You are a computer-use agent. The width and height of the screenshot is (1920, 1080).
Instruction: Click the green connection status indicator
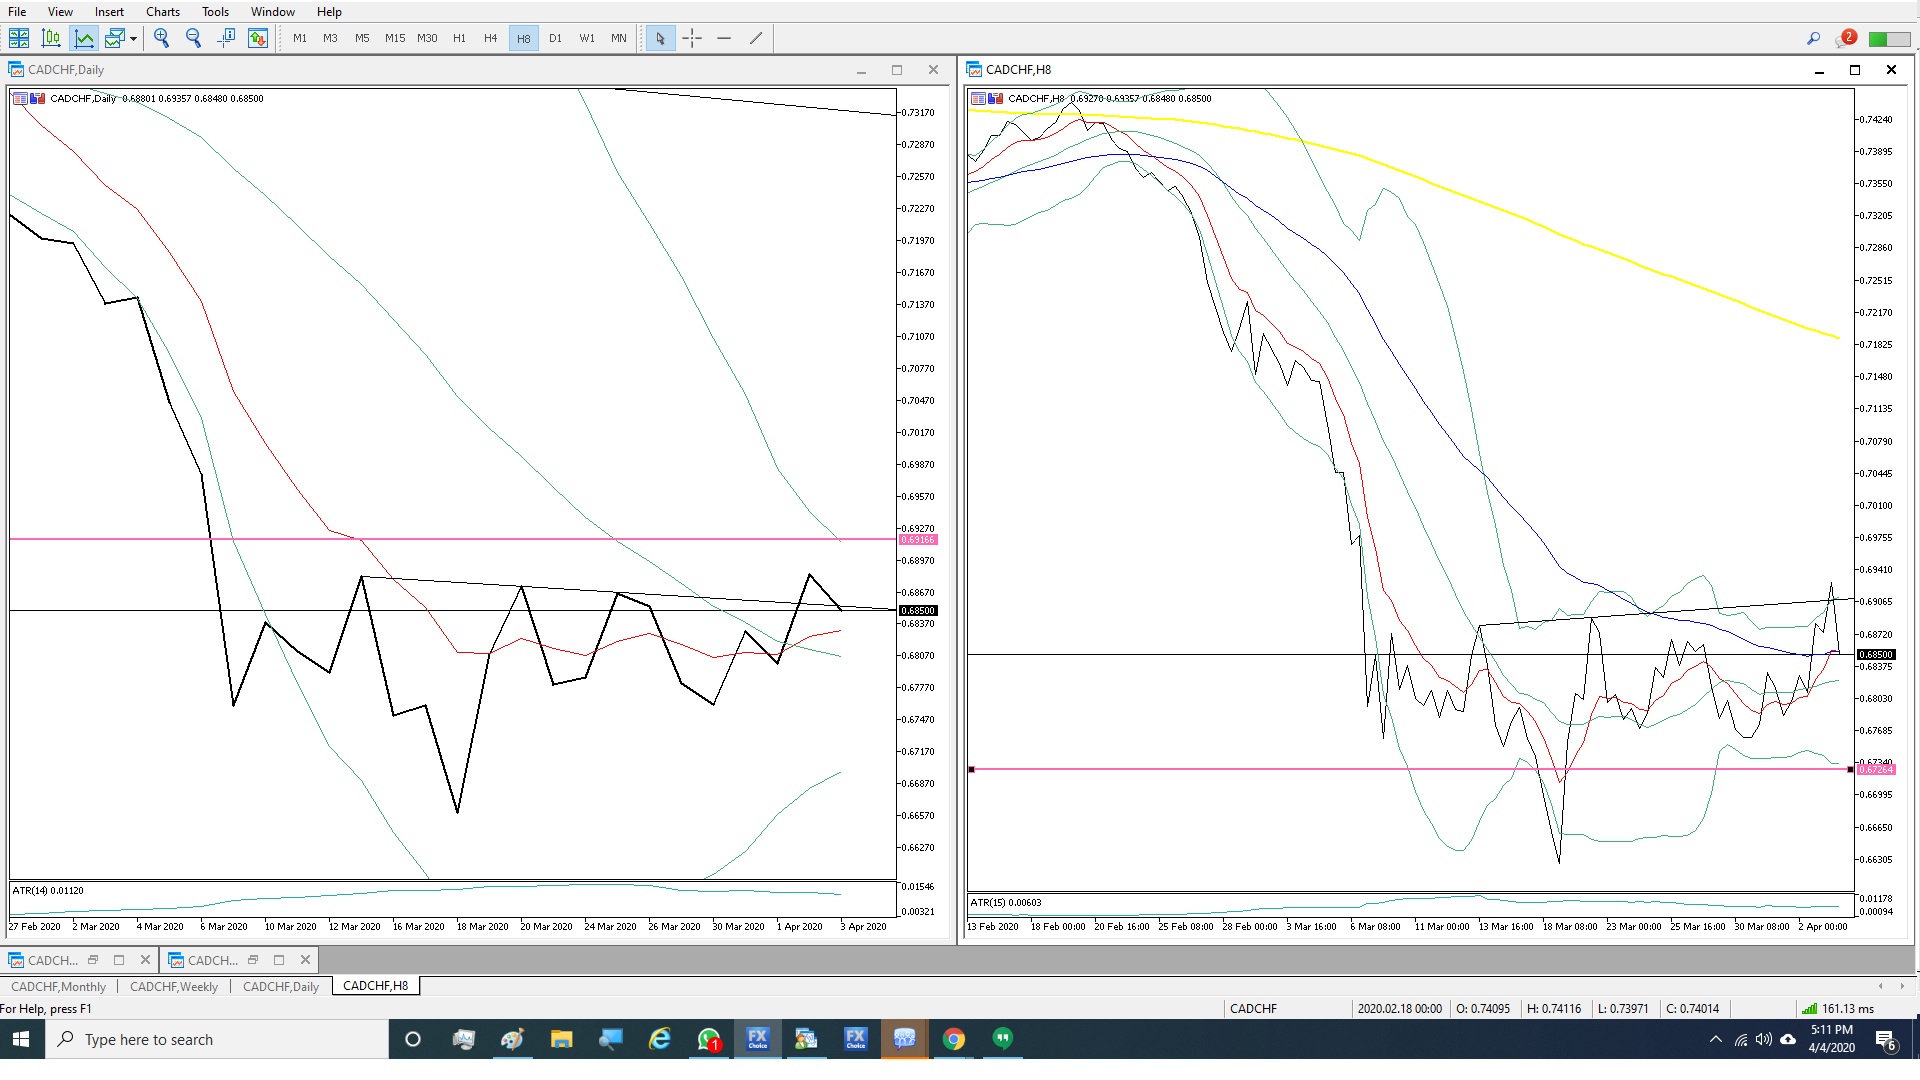(x=1889, y=39)
